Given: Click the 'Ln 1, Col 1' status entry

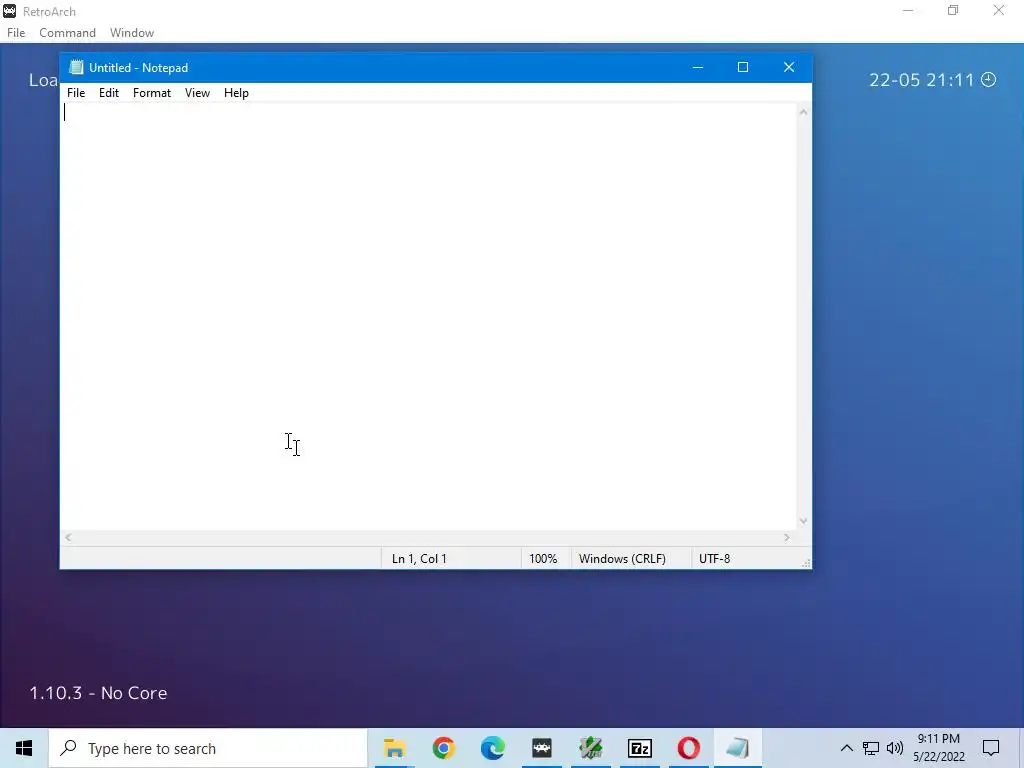Looking at the screenshot, I should coord(419,558).
